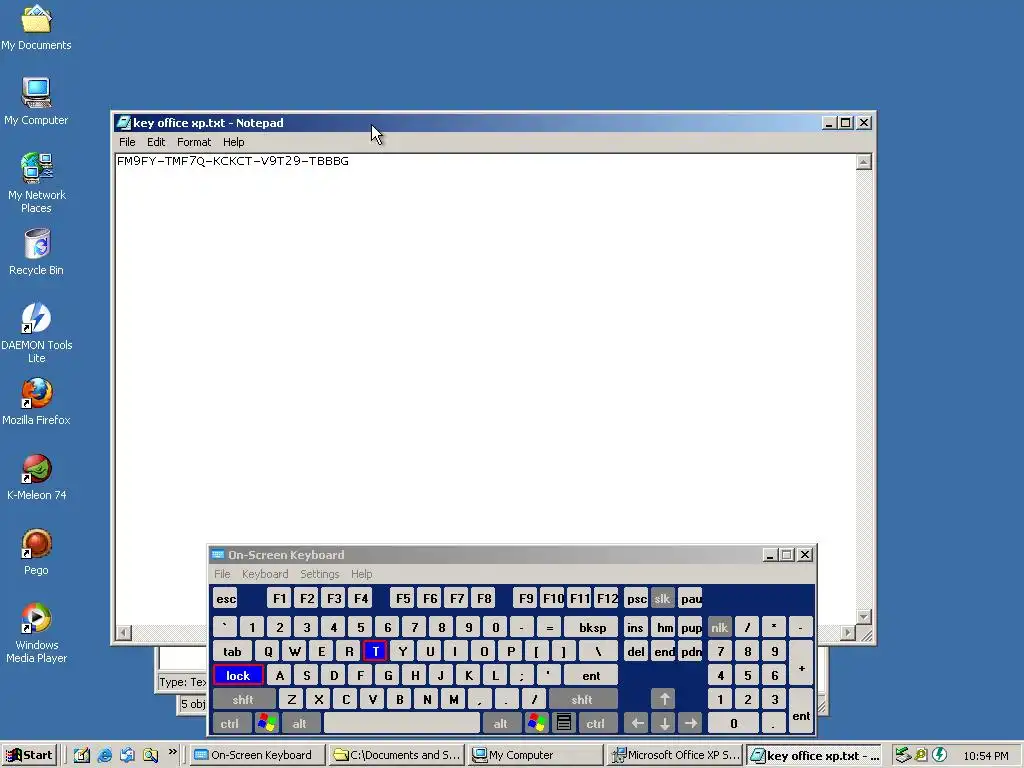Open On-Screen Keyboard Help menu
1024x768 pixels.
(x=361, y=573)
